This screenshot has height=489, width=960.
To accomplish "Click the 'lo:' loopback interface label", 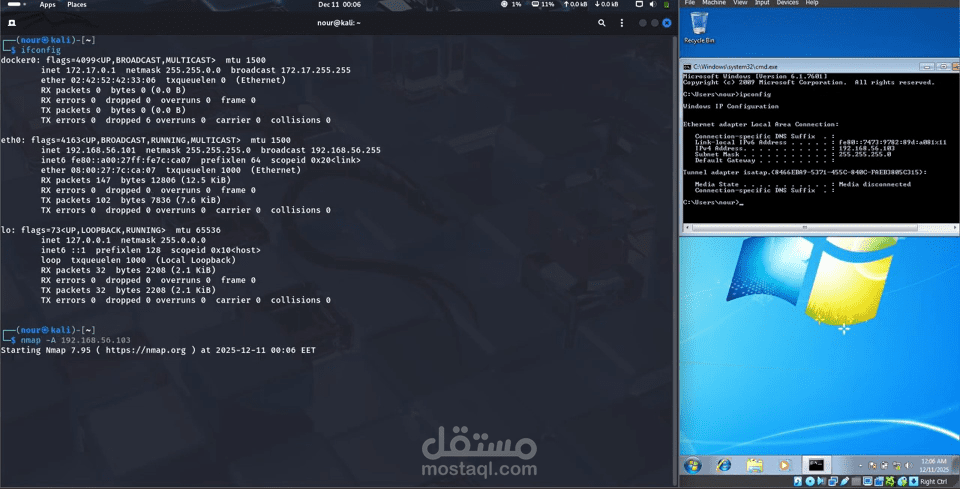I will [x=8, y=230].
